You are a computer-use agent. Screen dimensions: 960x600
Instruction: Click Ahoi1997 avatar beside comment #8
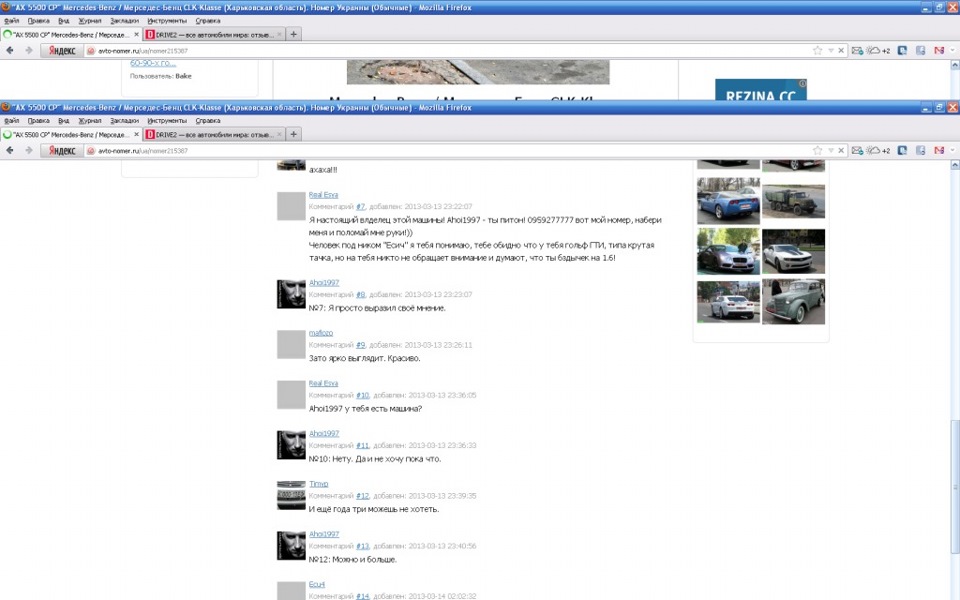tap(291, 294)
